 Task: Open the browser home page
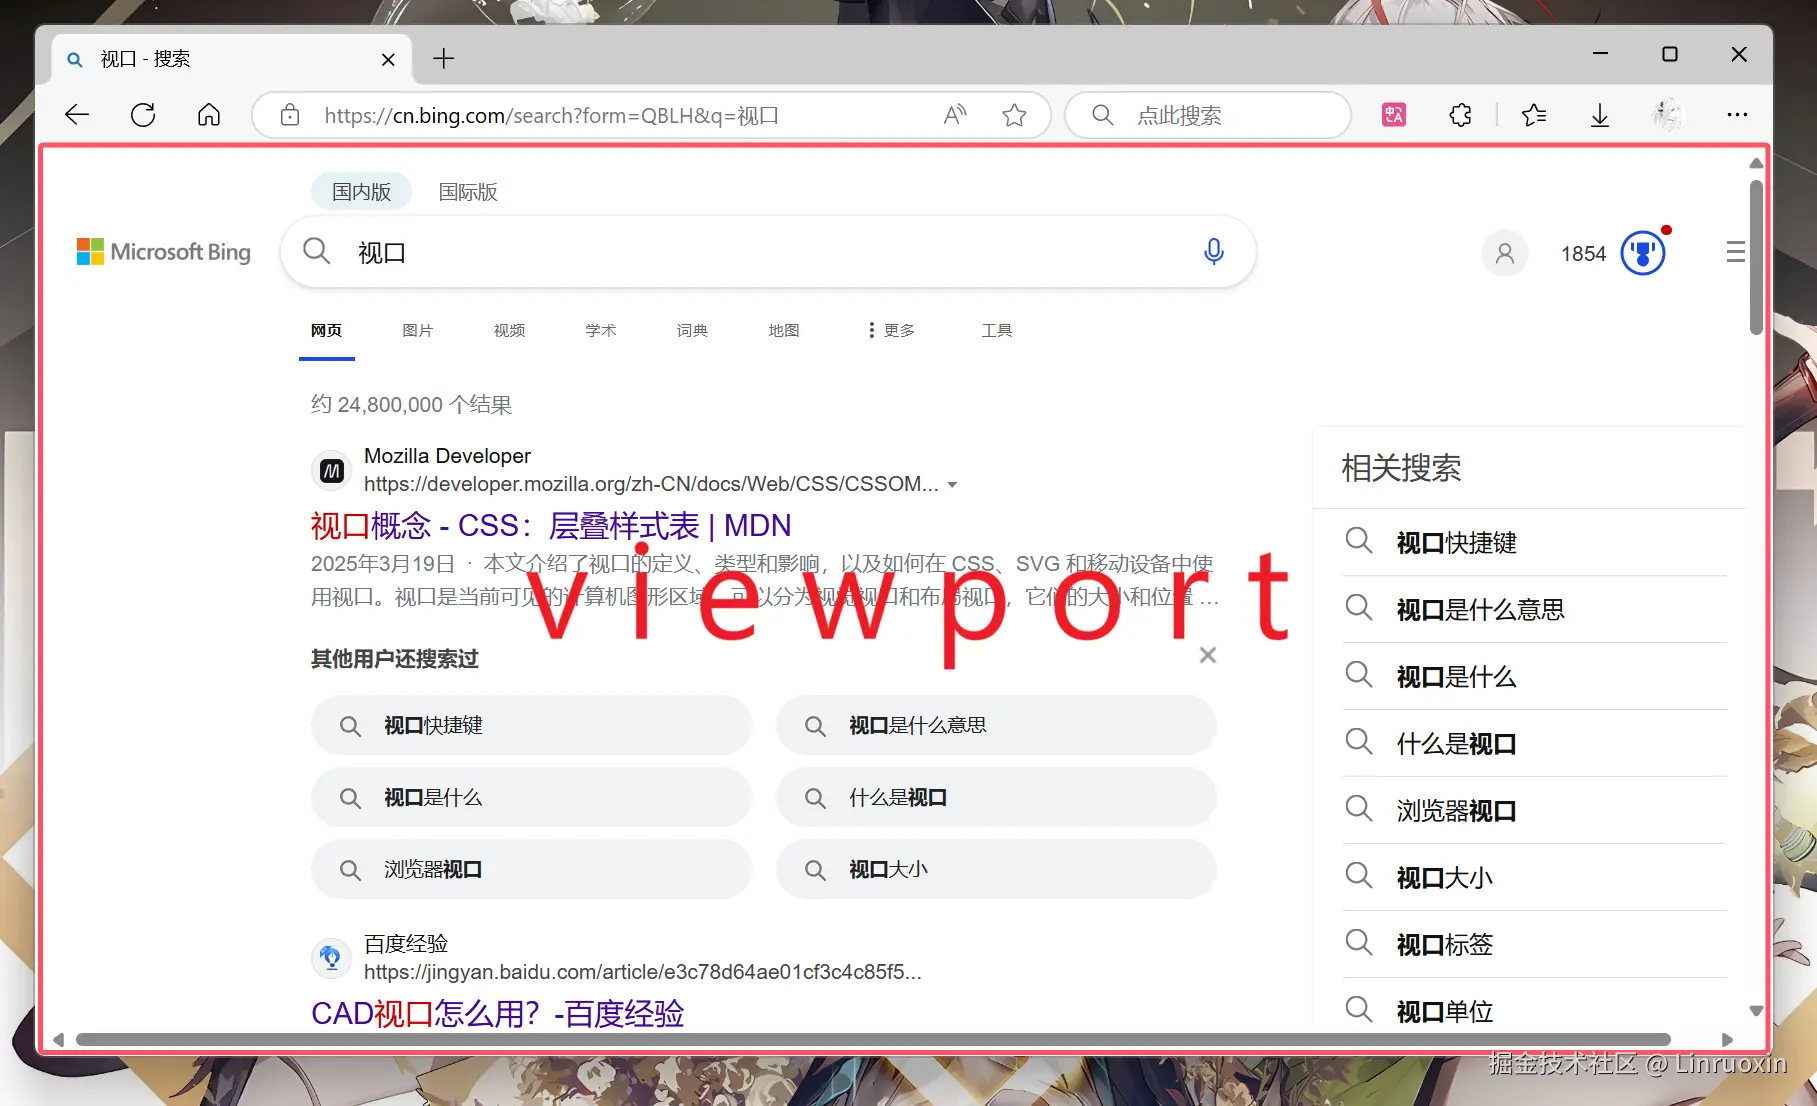(209, 115)
